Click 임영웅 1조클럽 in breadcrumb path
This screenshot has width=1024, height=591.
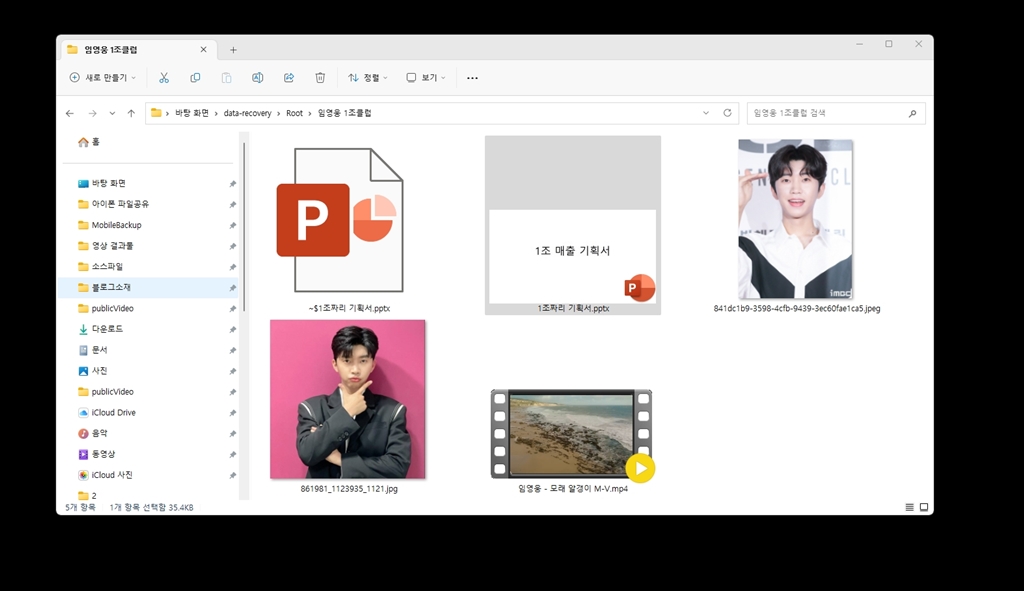[x=344, y=113]
